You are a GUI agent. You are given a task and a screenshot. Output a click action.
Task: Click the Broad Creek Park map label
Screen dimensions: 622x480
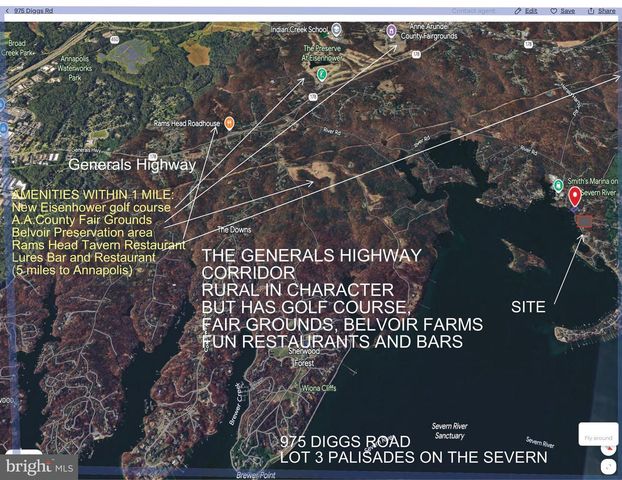tap(17, 48)
